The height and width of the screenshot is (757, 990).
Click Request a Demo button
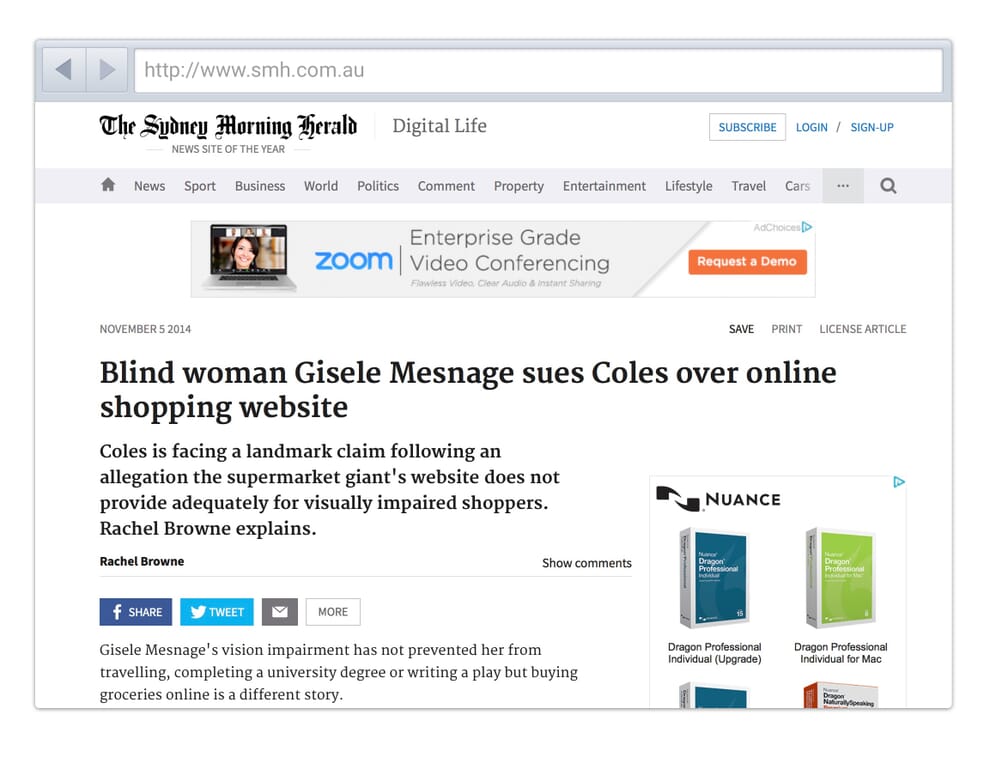(x=748, y=261)
